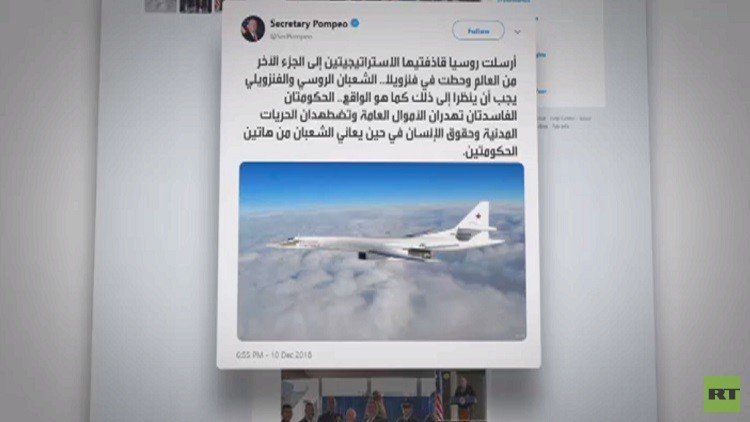Viewport: 750px width, 422px height.
Task: Click the 10 Dec 2018 timestamp
Action: 274,355
